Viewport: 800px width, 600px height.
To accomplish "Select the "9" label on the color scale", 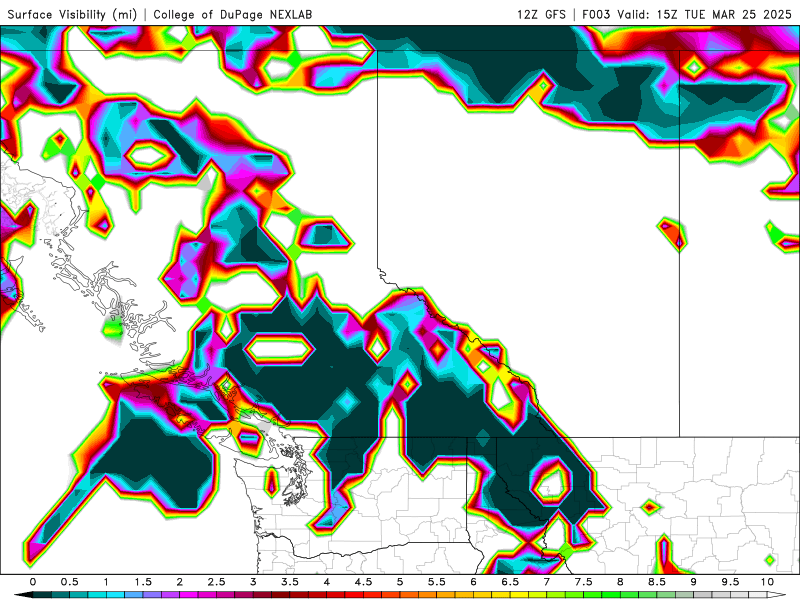I will point(694,582).
